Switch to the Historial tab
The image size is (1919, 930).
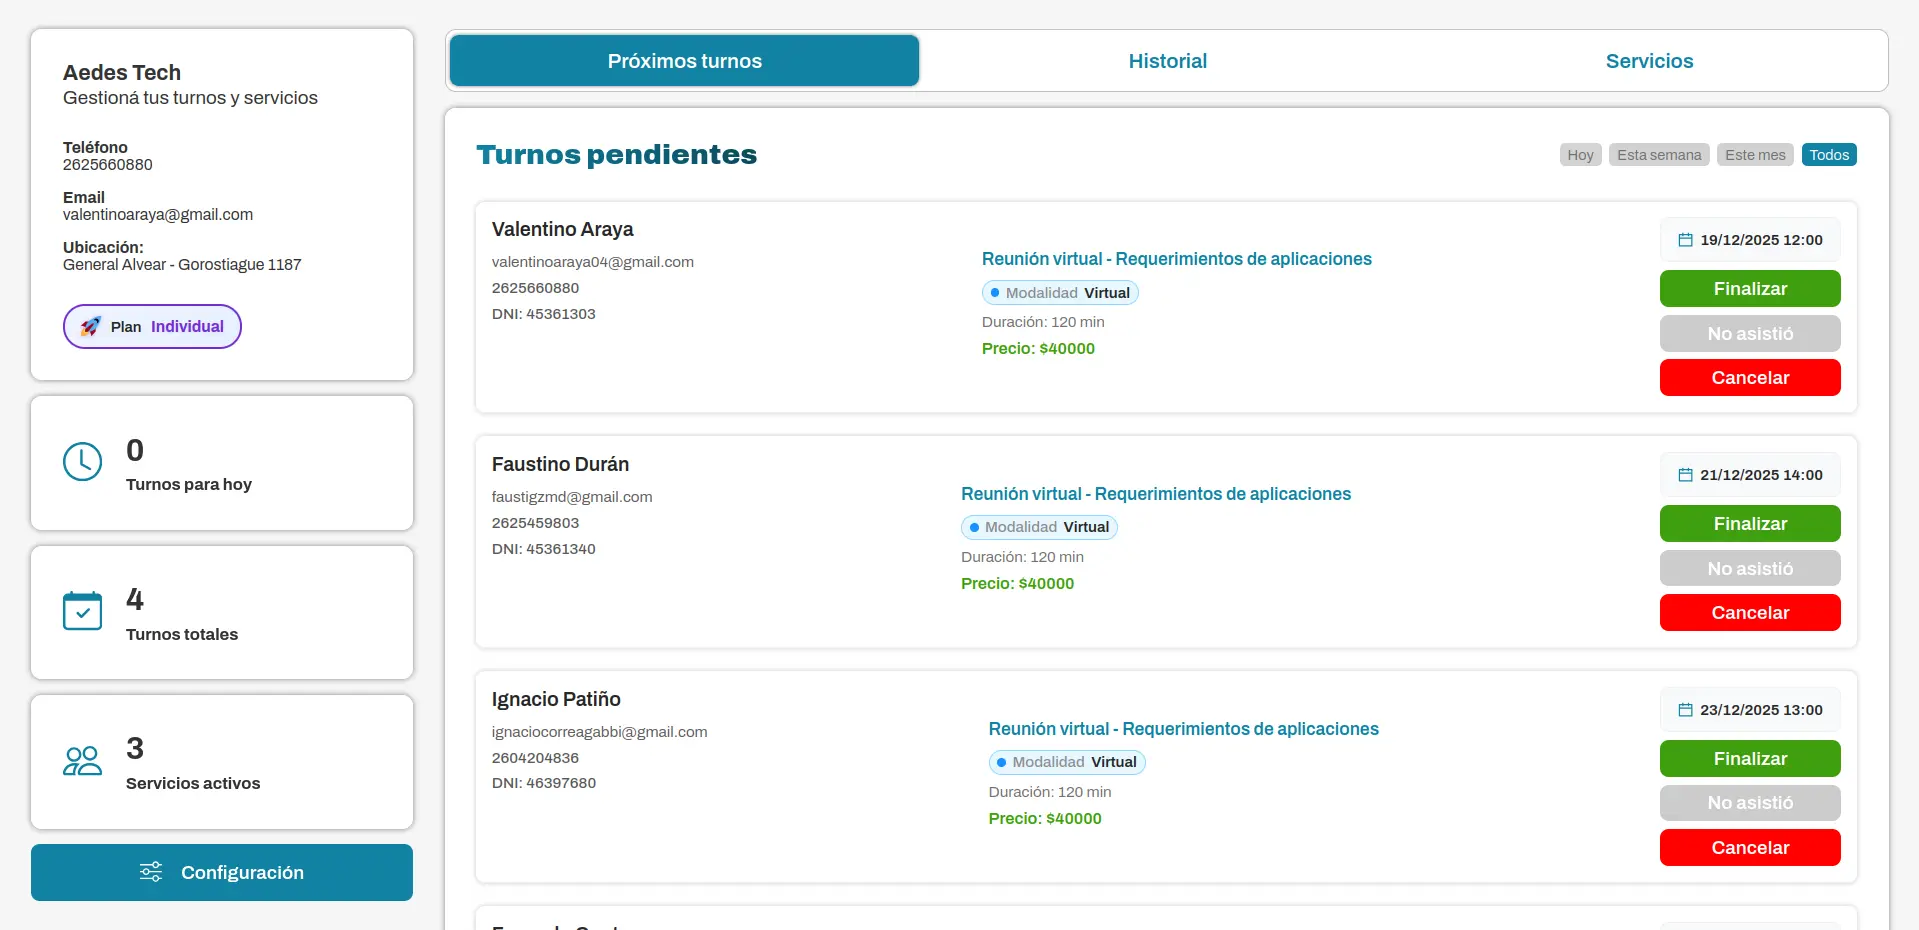tap(1167, 61)
